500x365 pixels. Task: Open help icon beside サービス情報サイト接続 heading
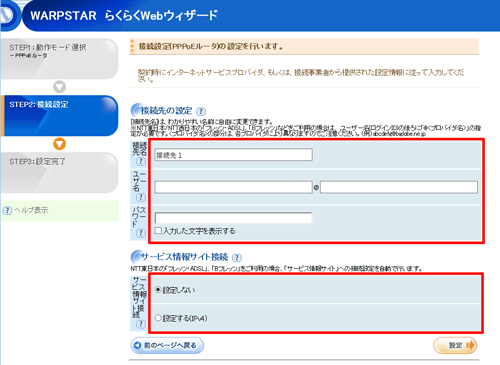coord(237,257)
